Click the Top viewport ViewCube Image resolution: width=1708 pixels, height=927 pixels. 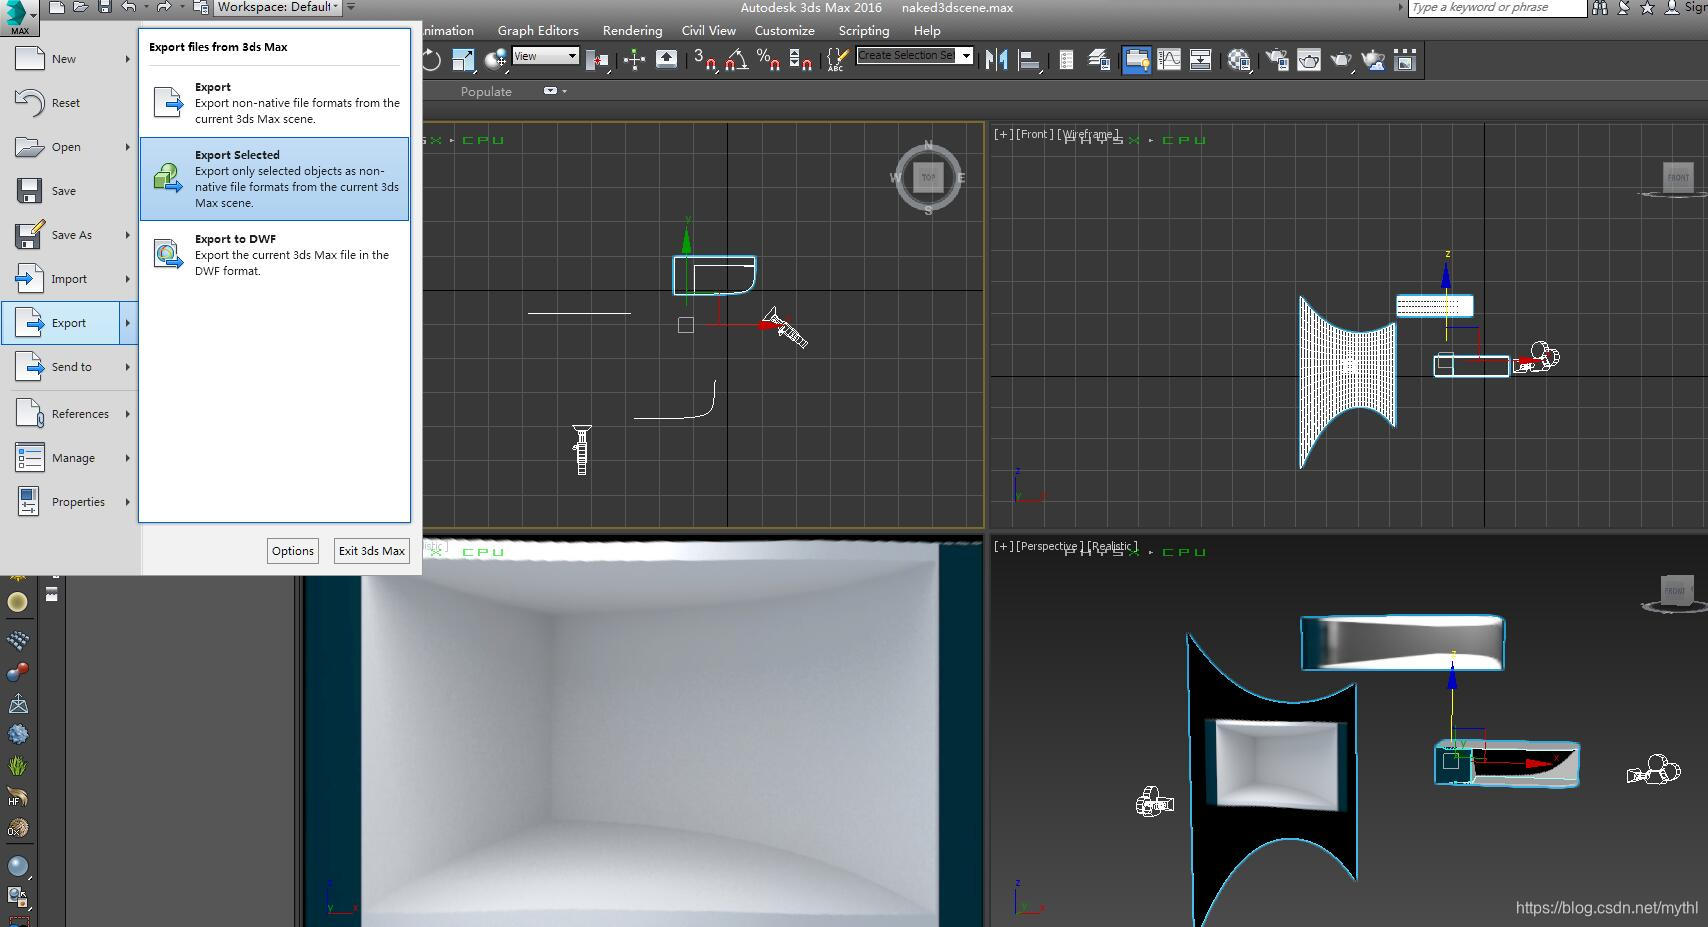928,177
